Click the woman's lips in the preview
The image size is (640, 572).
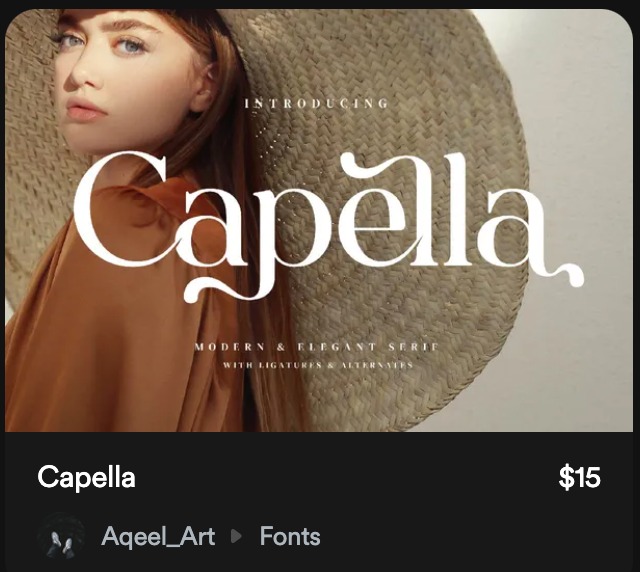pyautogui.click(x=86, y=109)
